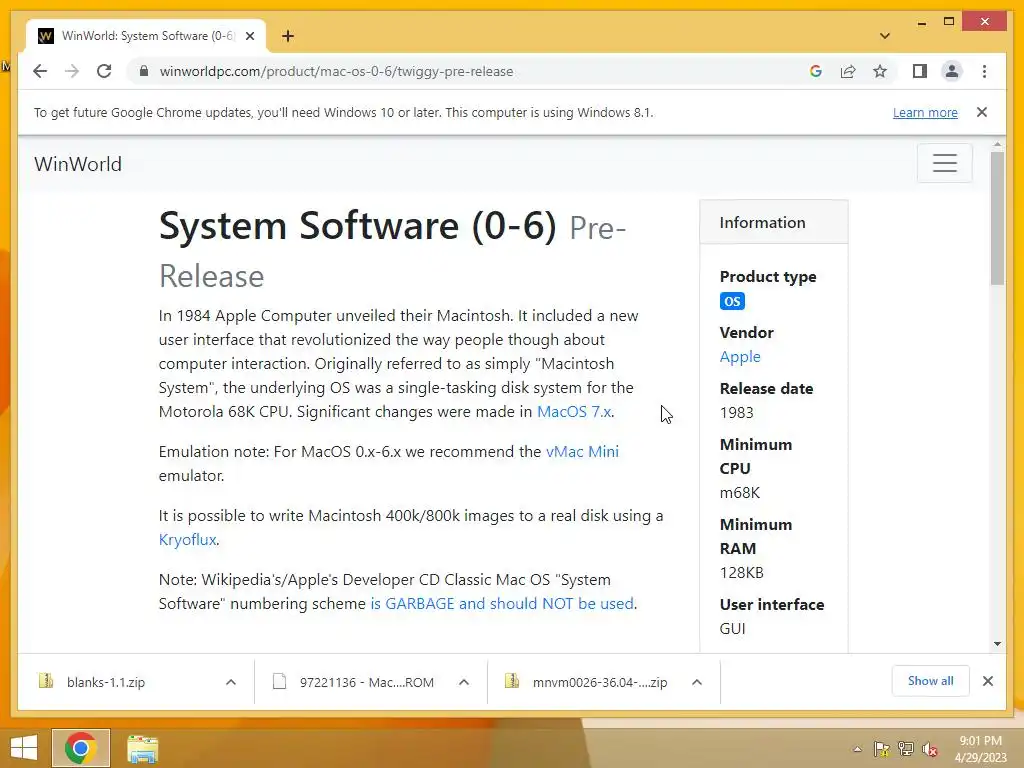Screen dimensions: 1024x768
Task: Share this page icon
Action: pyautogui.click(x=848, y=71)
